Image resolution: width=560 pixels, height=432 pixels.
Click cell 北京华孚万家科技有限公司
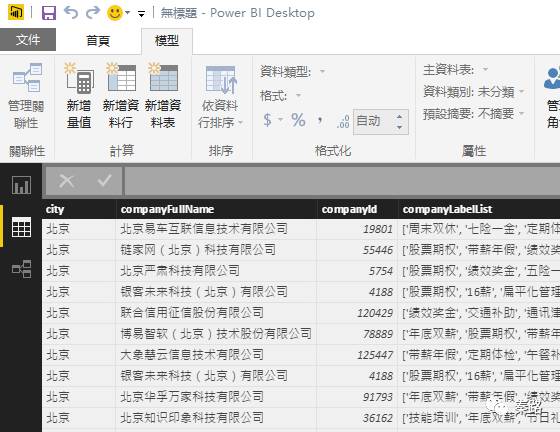pyautogui.click(x=216, y=397)
